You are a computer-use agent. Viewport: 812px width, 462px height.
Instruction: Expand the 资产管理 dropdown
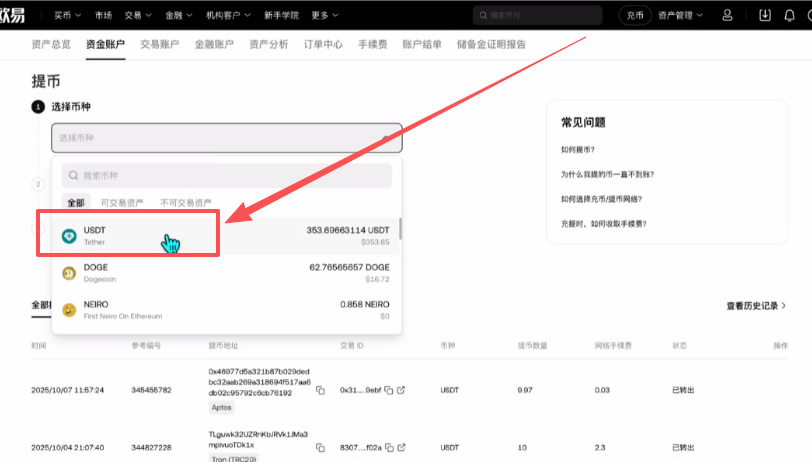point(680,16)
